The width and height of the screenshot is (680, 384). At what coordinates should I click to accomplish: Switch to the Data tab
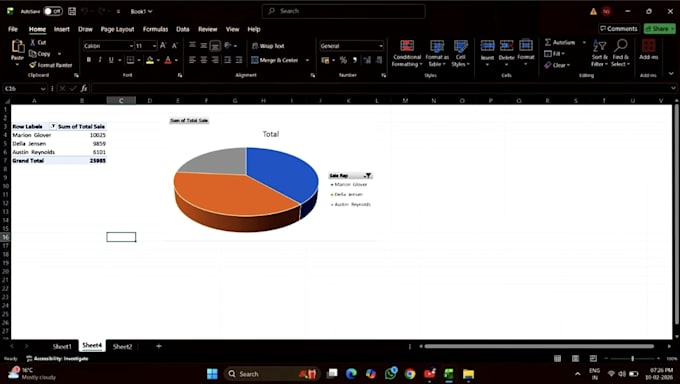(183, 29)
